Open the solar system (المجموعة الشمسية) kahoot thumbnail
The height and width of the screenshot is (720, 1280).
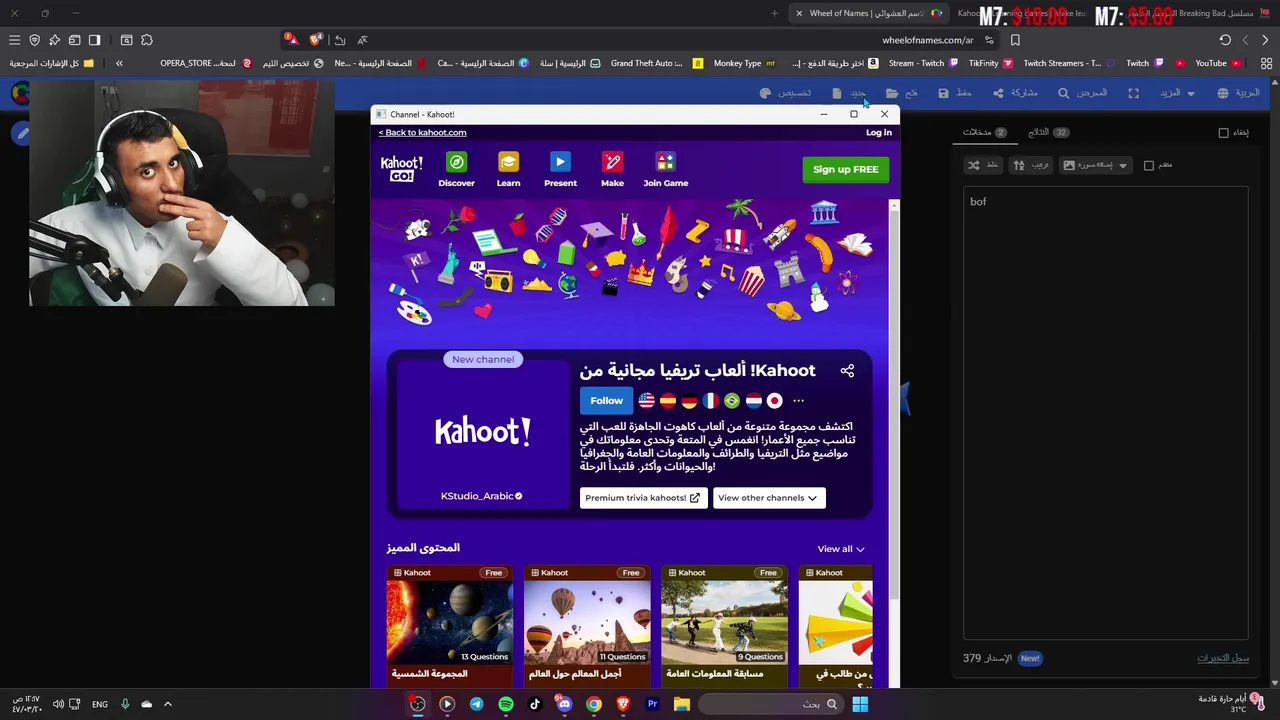tap(450, 624)
